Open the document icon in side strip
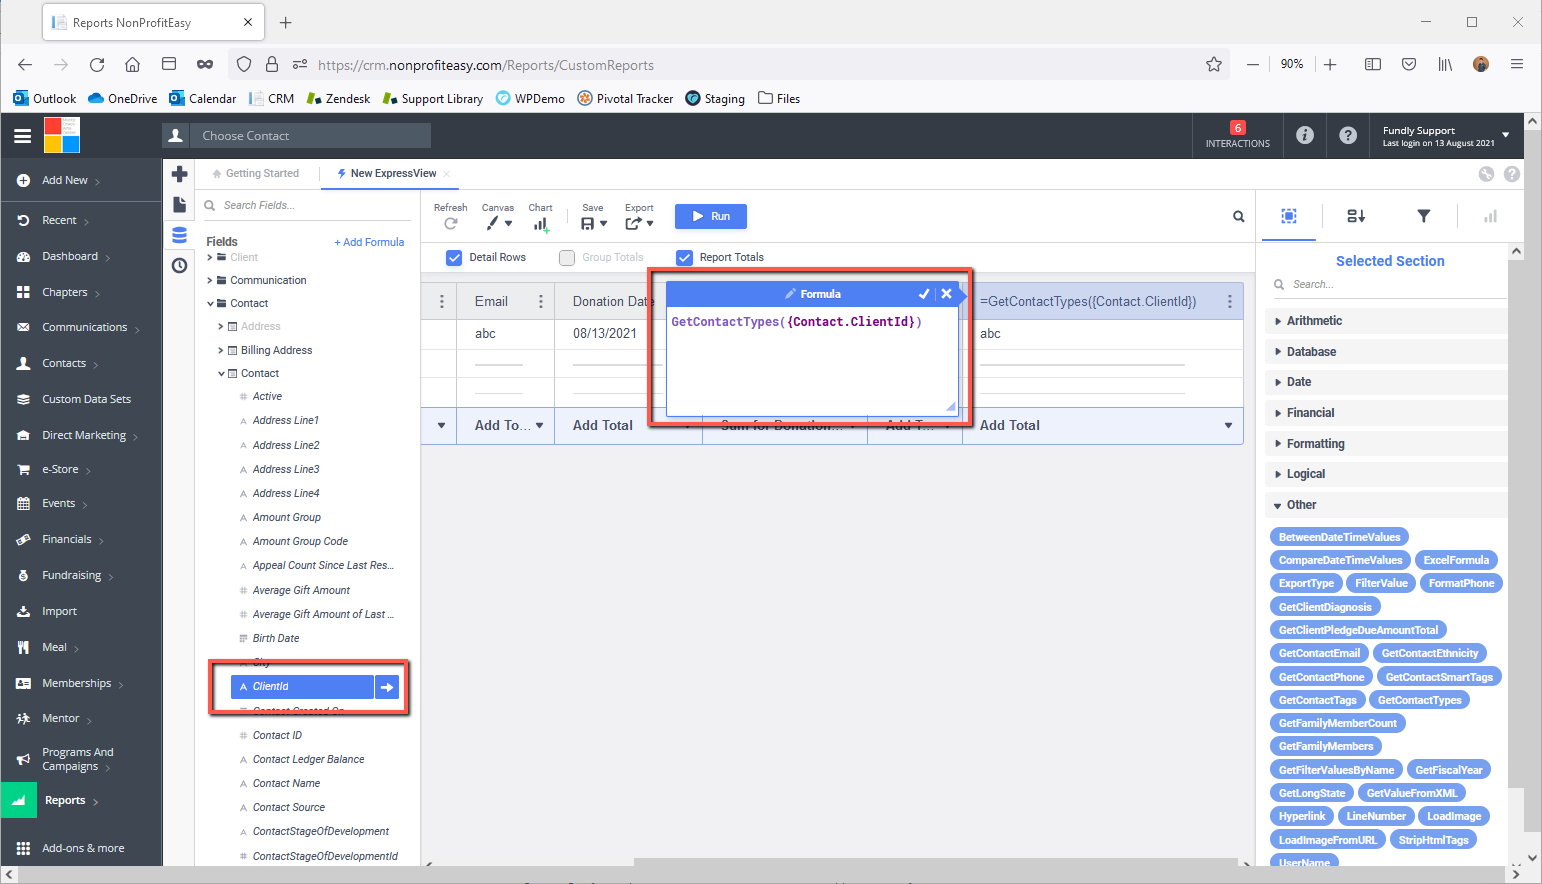 coord(180,205)
